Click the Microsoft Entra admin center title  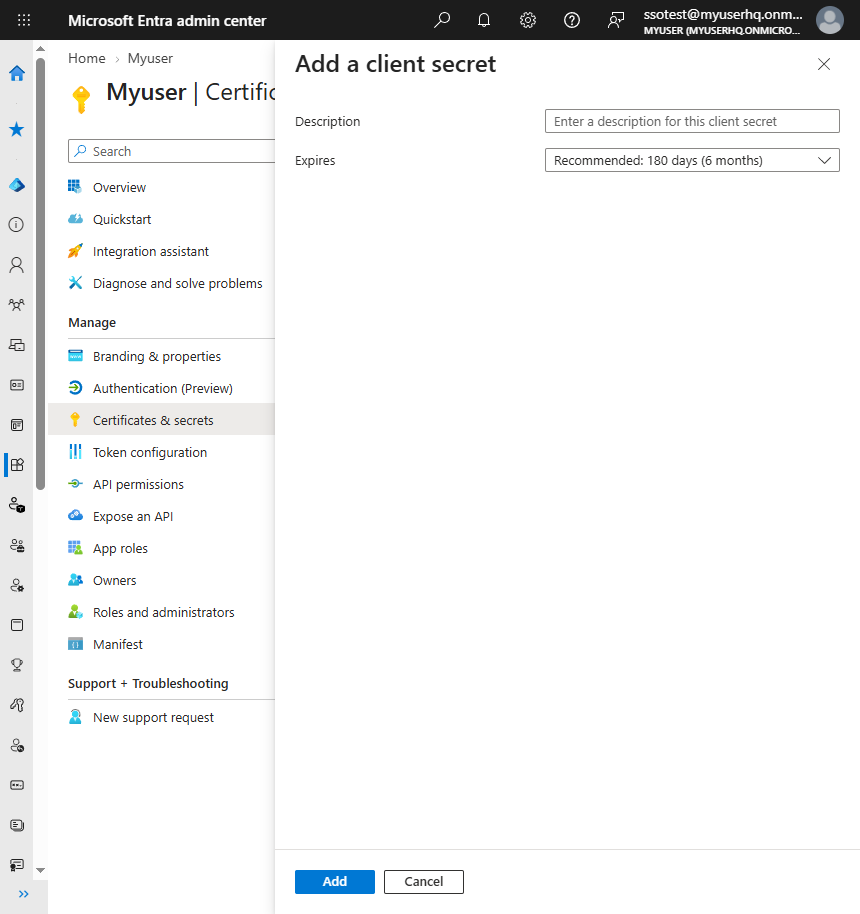pos(167,20)
